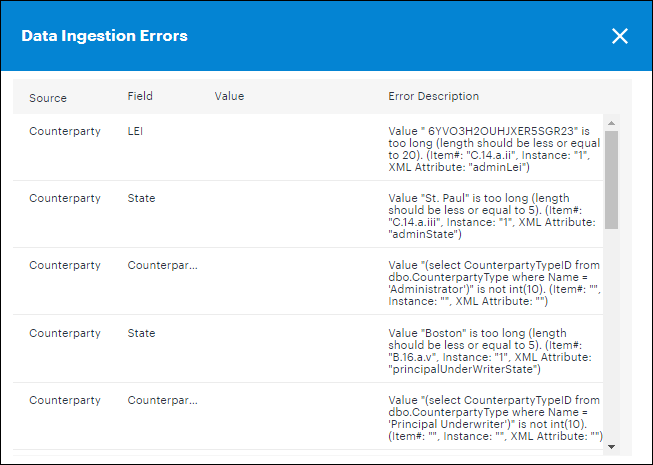Click the error list vertical scrollbar thumb
Image resolution: width=653 pixels, height=465 pixels.
coord(611,180)
